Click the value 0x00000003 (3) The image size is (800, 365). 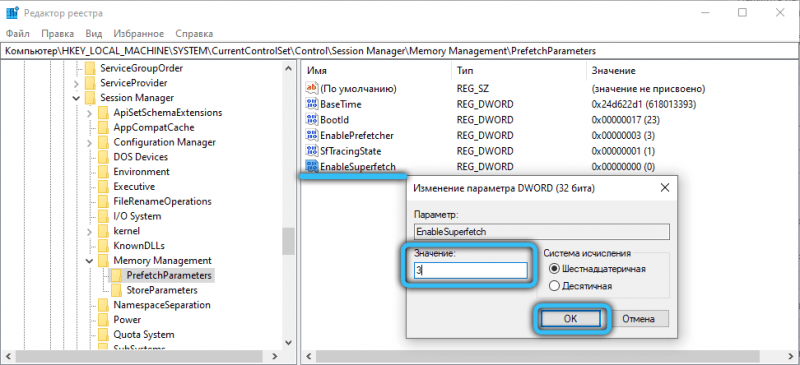[x=623, y=135]
